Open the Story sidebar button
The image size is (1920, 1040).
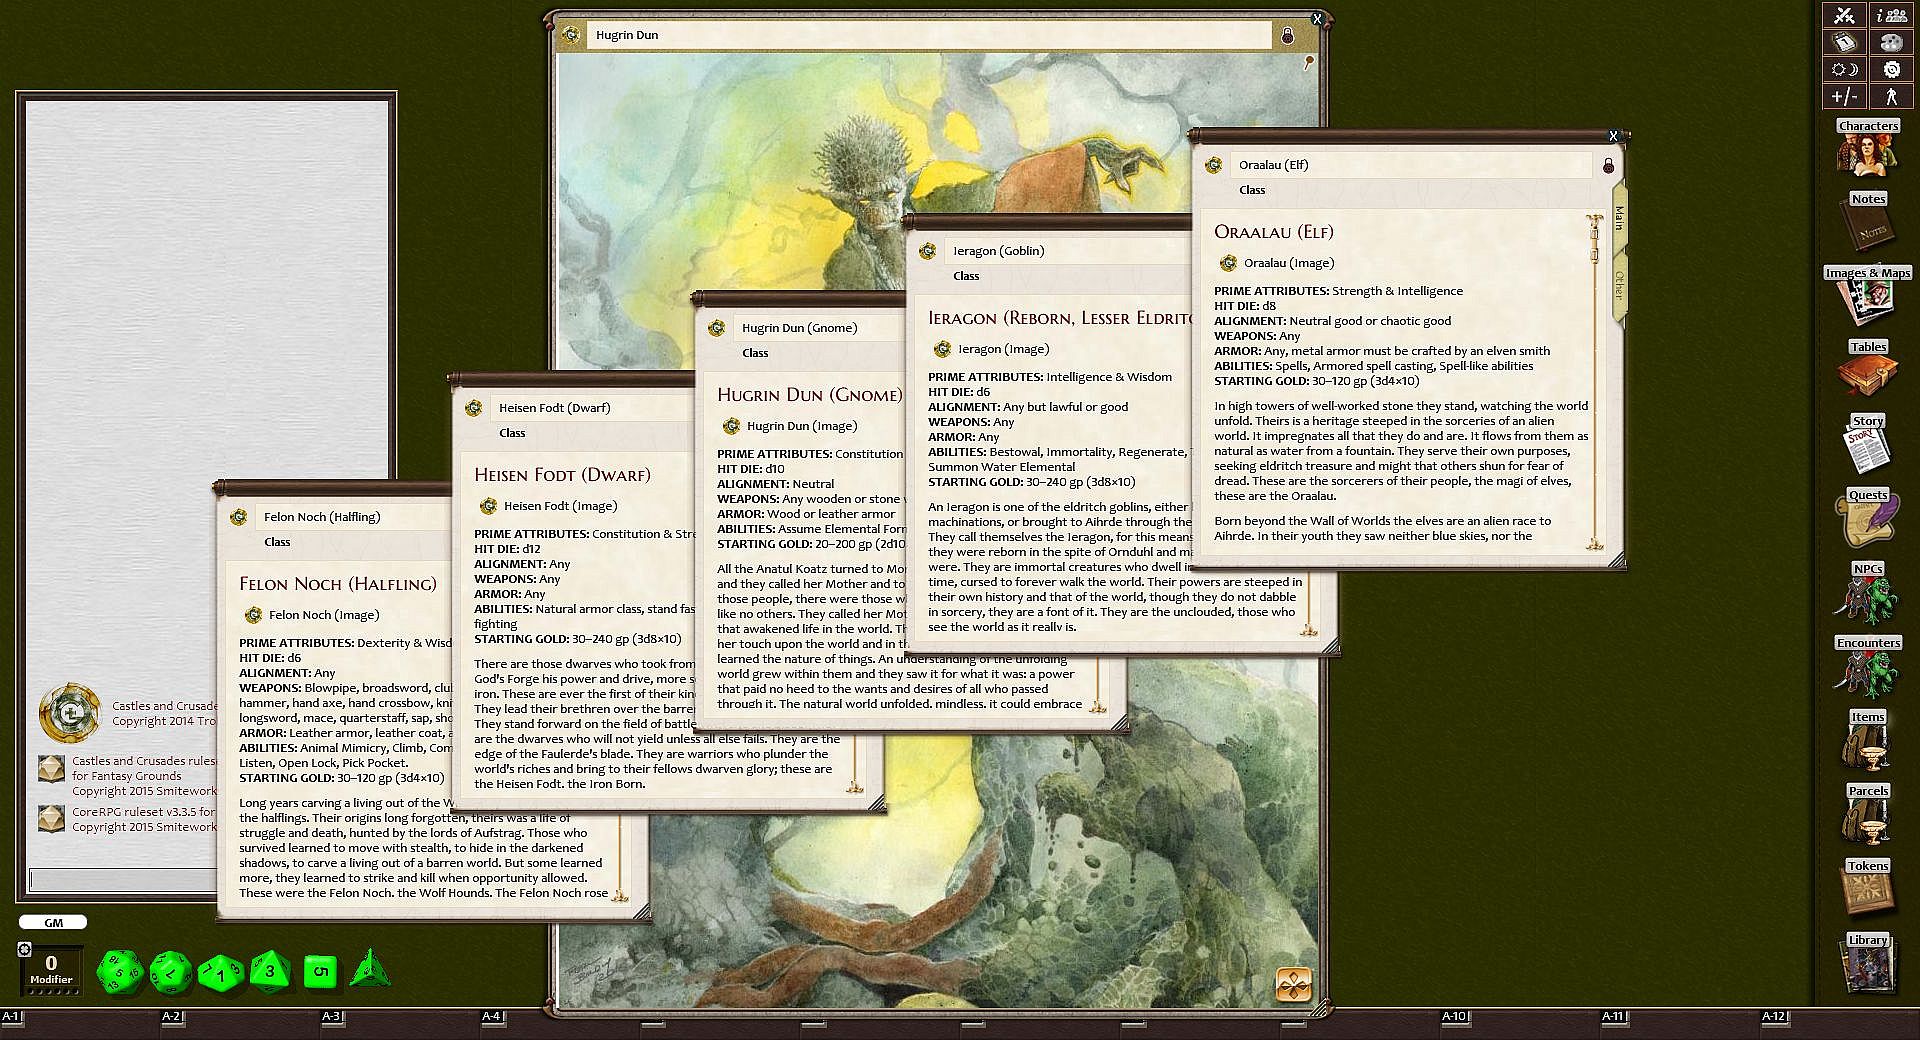(1867, 444)
